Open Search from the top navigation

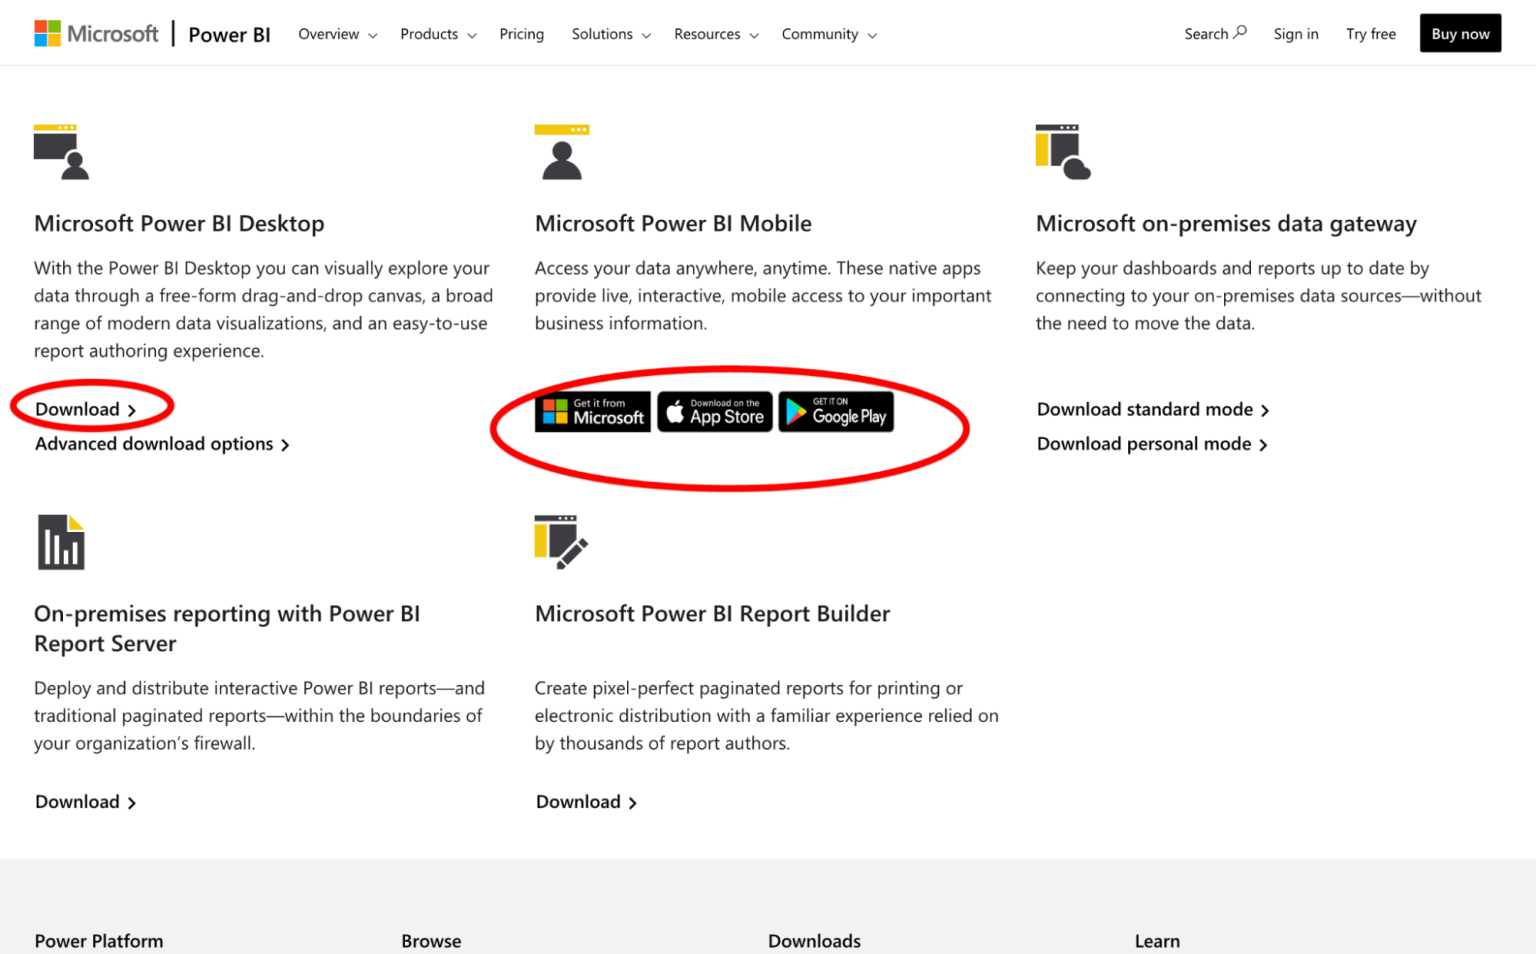coord(1214,33)
